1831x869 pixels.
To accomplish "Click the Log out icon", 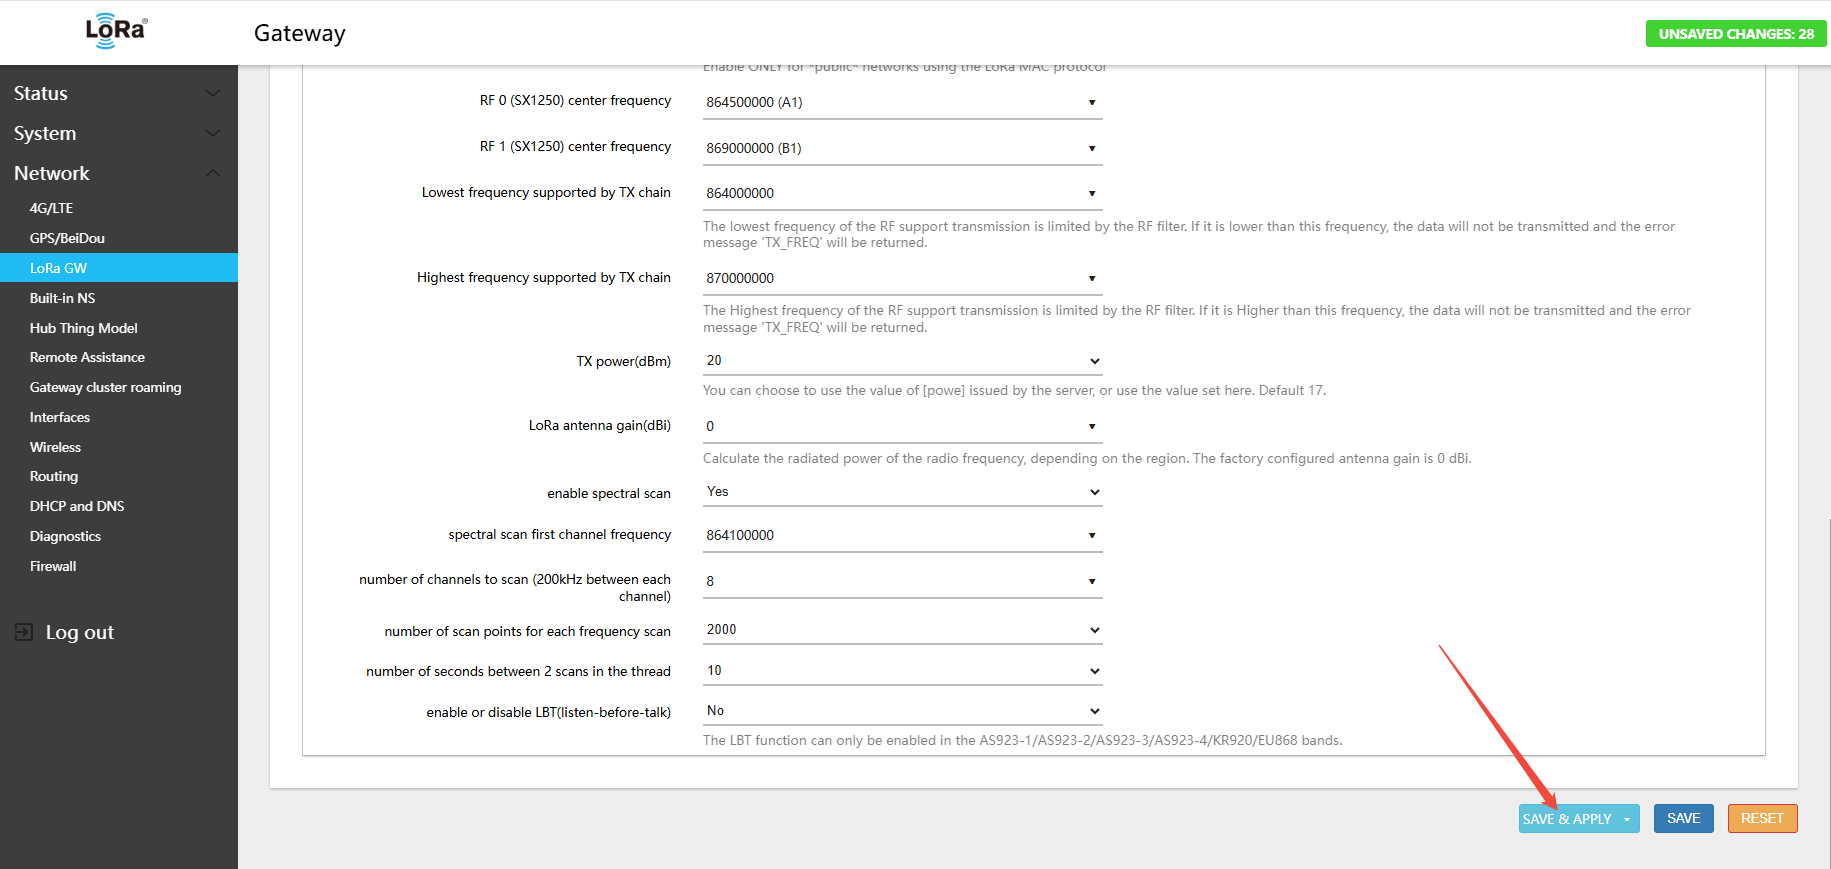I will coord(24,632).
